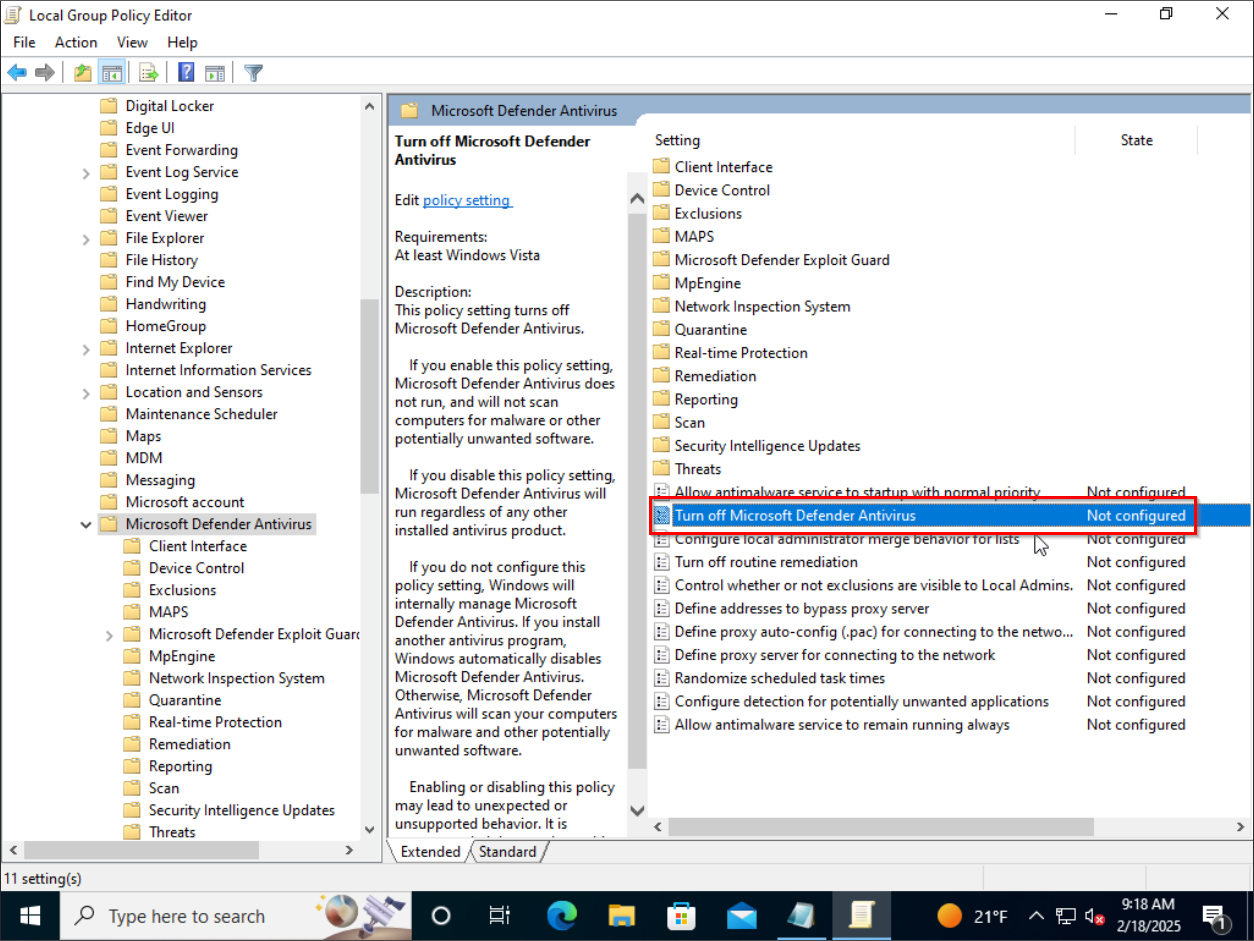Select 'Define proxy server for connecting to the network'
Viewport: 1254px width, 941px height.
(x=835, y=655)
